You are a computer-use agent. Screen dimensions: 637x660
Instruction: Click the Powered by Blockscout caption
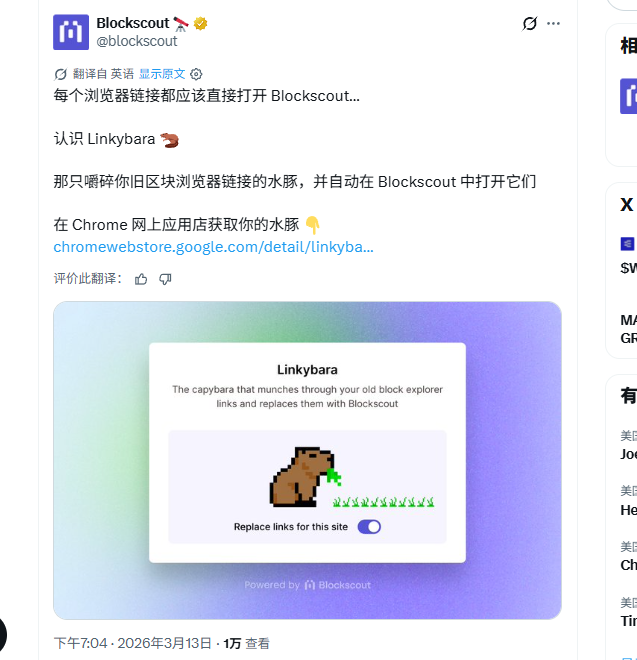pyautogui.click(x=307, y=585)
